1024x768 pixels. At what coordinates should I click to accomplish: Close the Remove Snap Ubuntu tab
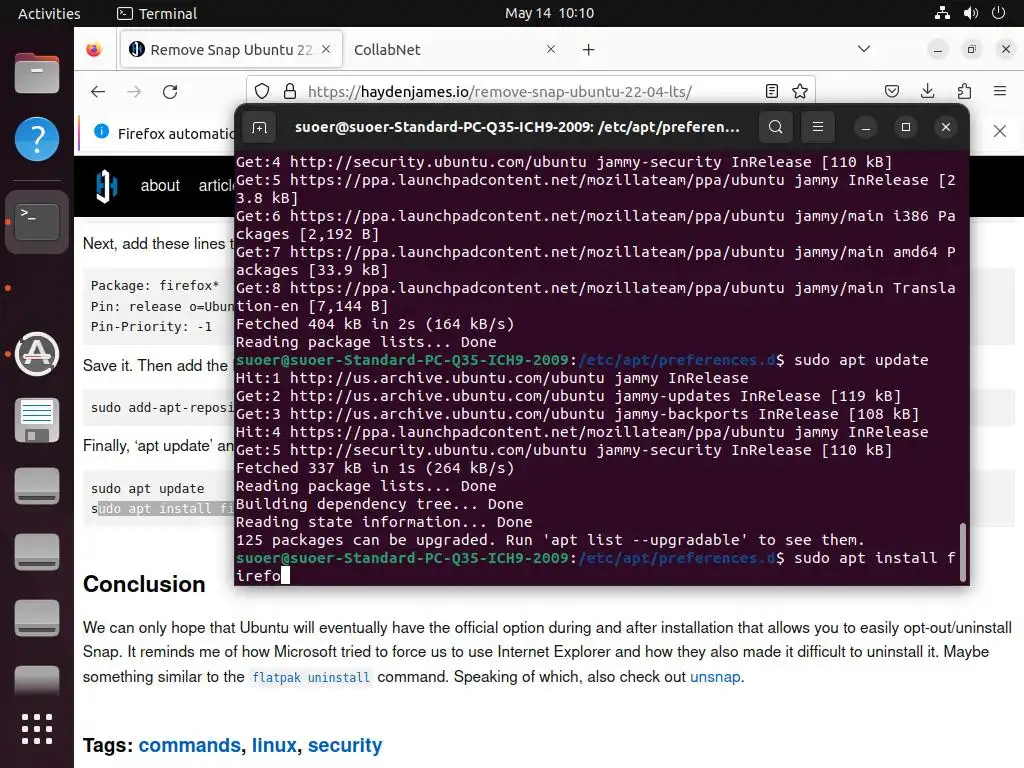click(x=326, y=49)
